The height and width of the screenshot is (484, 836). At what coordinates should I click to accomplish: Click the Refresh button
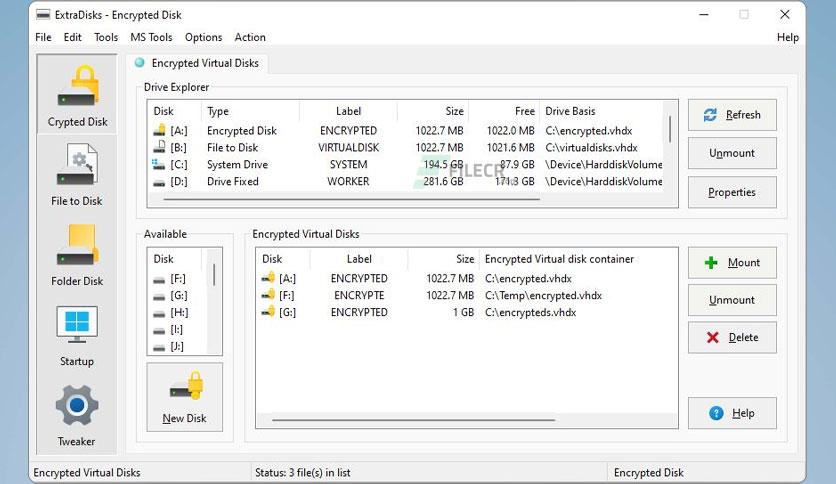[732, 115]
